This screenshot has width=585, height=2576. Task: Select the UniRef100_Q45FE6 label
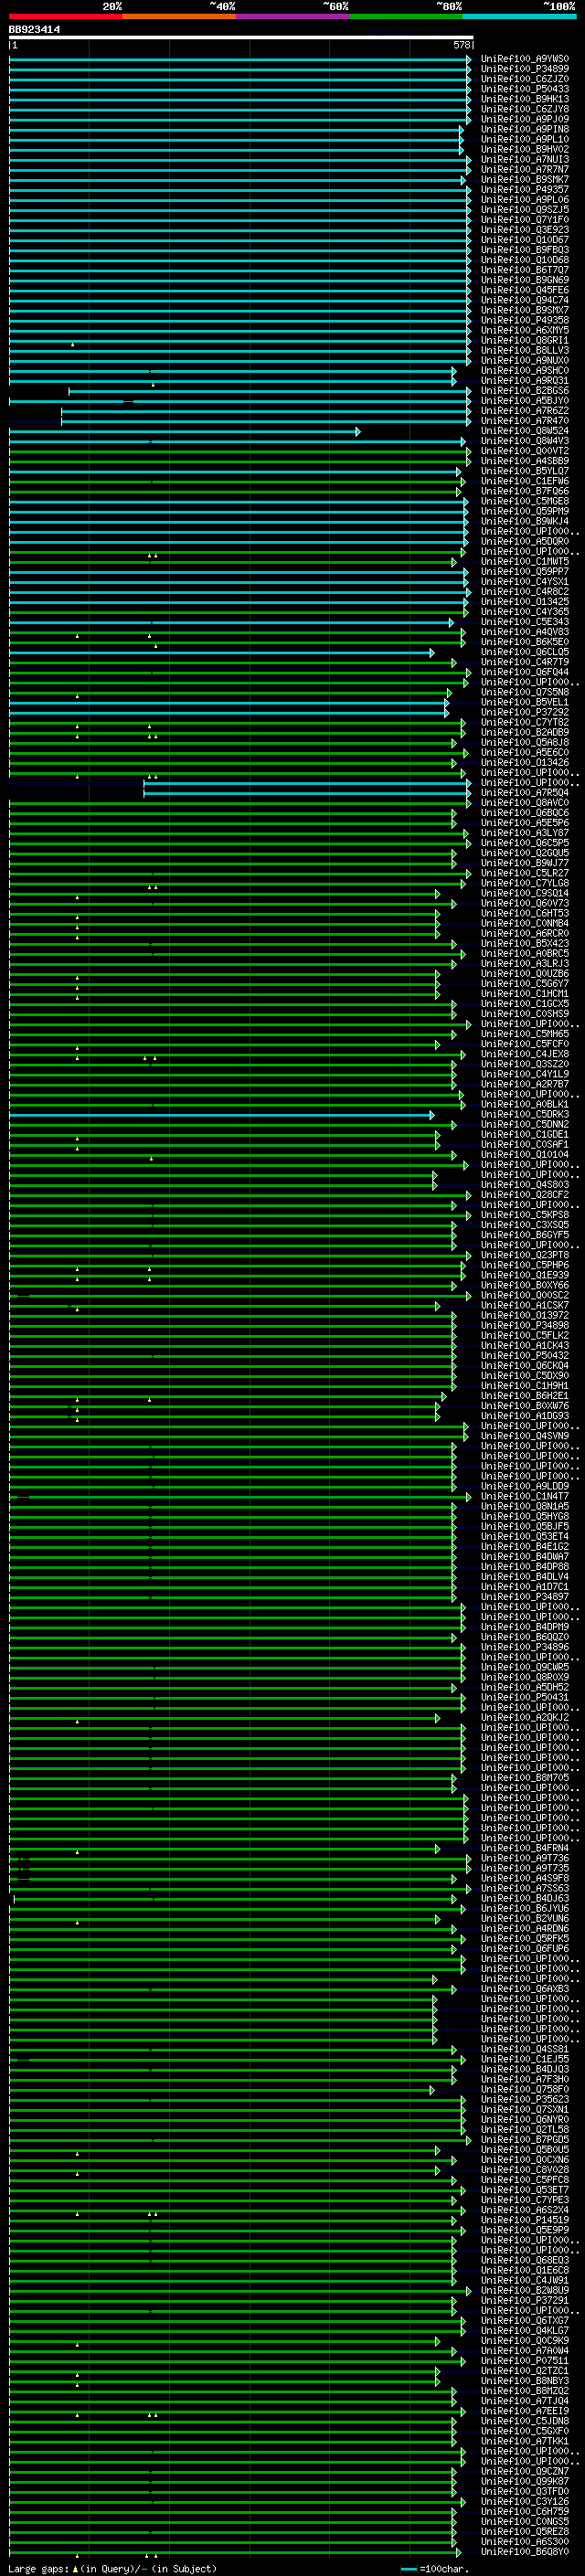524,290
